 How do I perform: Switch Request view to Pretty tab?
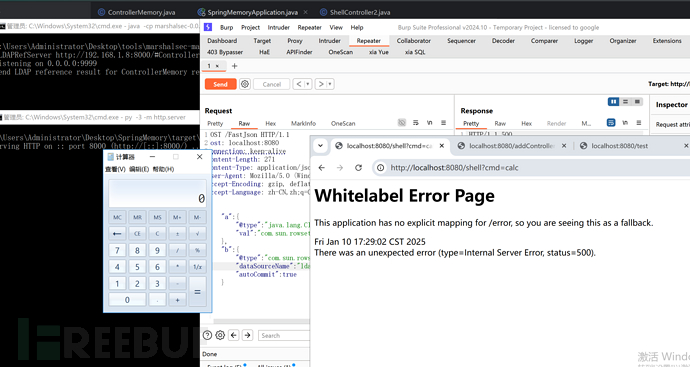pos(215,123)
